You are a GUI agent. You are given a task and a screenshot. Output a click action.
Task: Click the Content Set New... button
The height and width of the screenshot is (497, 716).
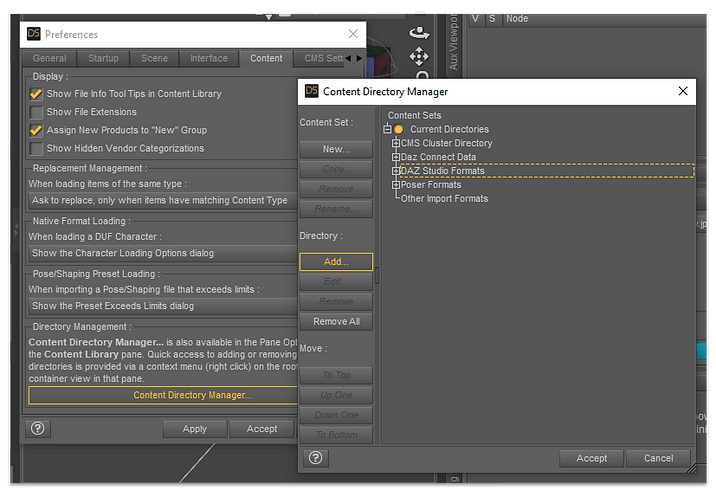[336, 149]
